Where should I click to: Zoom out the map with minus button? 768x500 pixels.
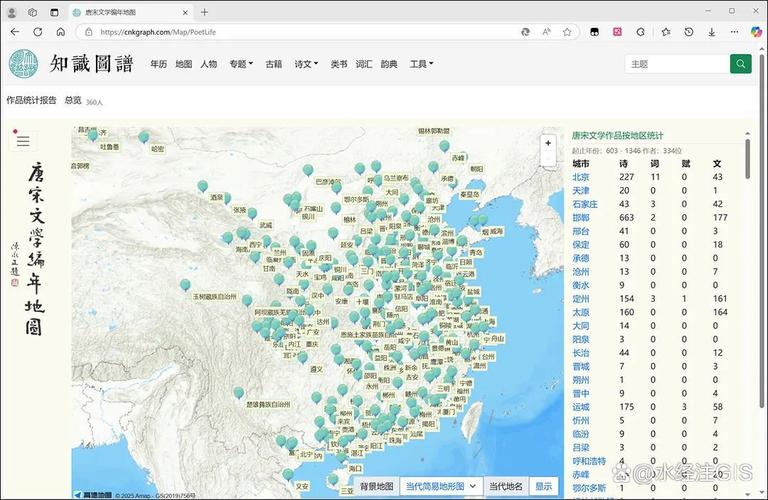(x=548, y=159)
